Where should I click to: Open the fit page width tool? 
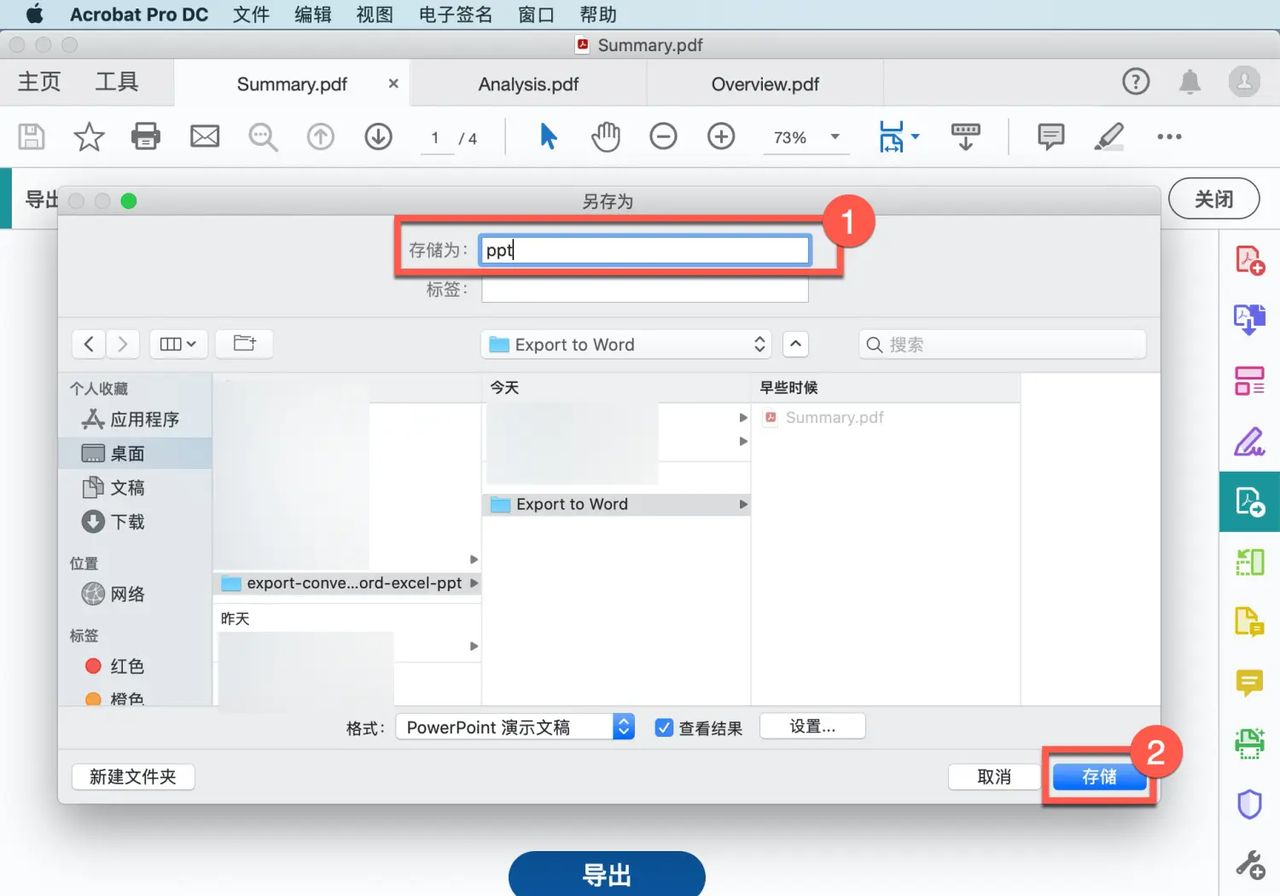pyautogui.click(x=898, y=137)
